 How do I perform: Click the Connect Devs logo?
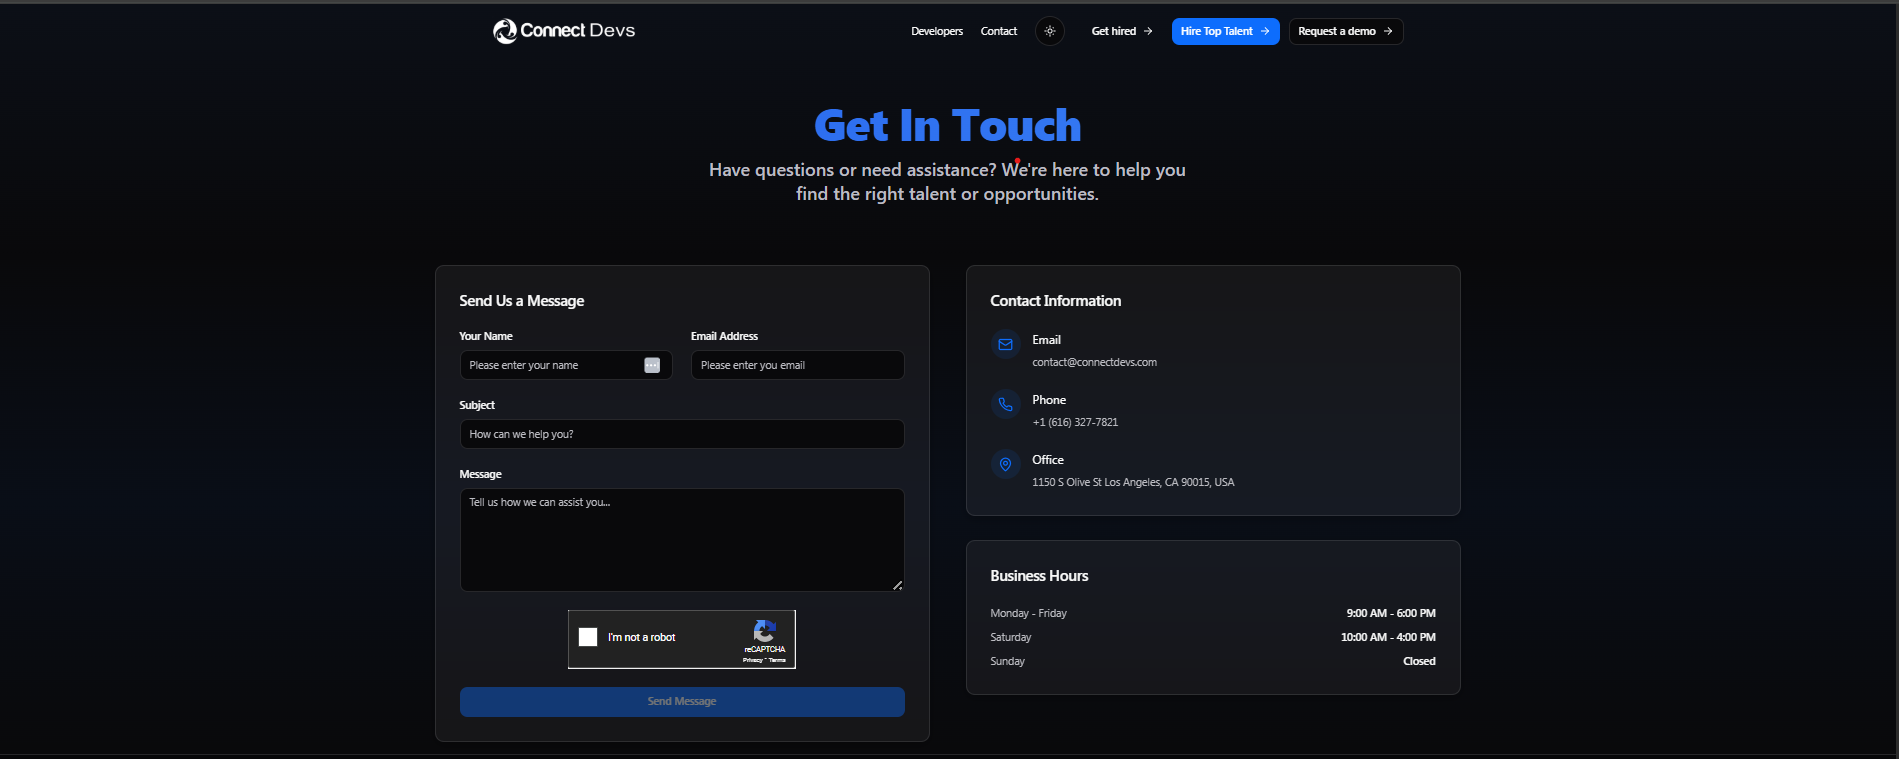564,31
